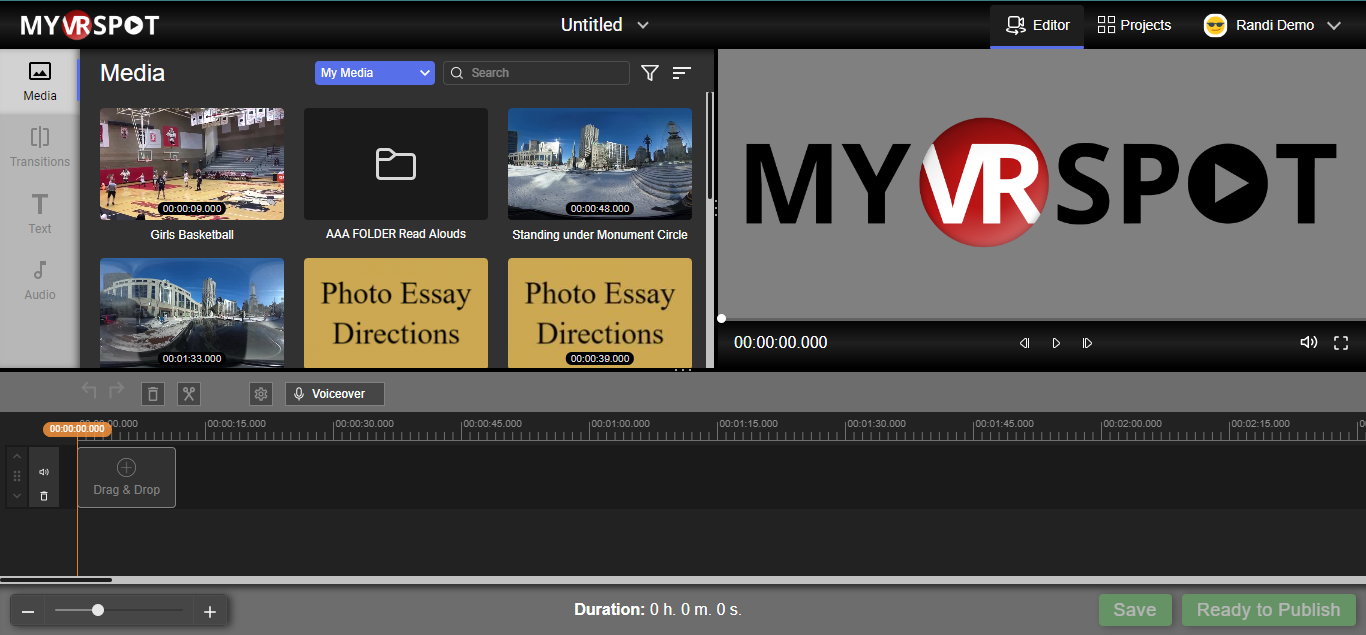The height and width of the screenshot is (635, 1366).
Task: Go to the Projects tab
Action: 1134,25
